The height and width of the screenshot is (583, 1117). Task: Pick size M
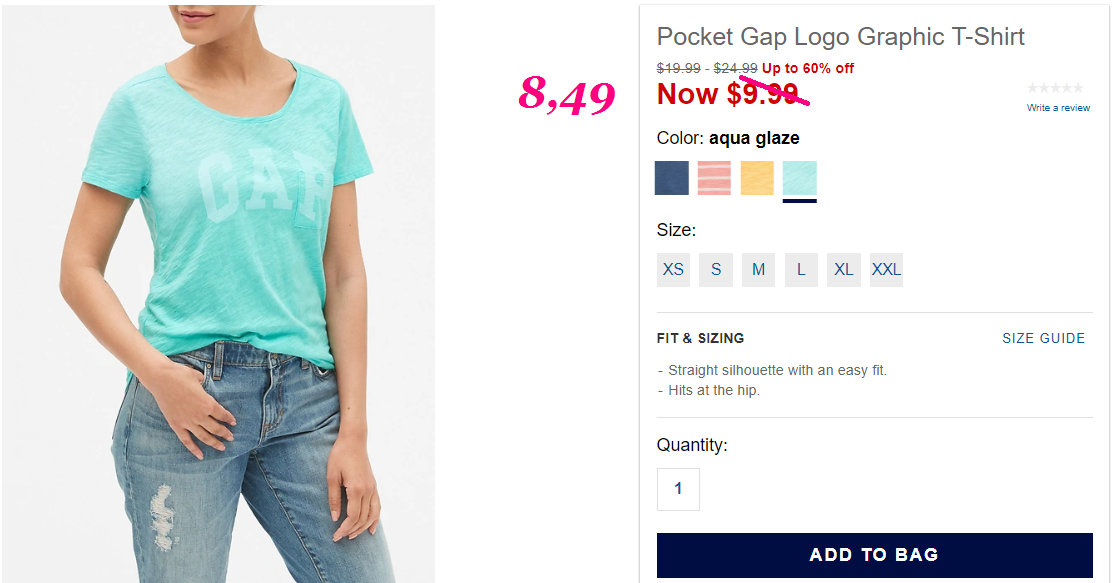[x=758, y=269]
